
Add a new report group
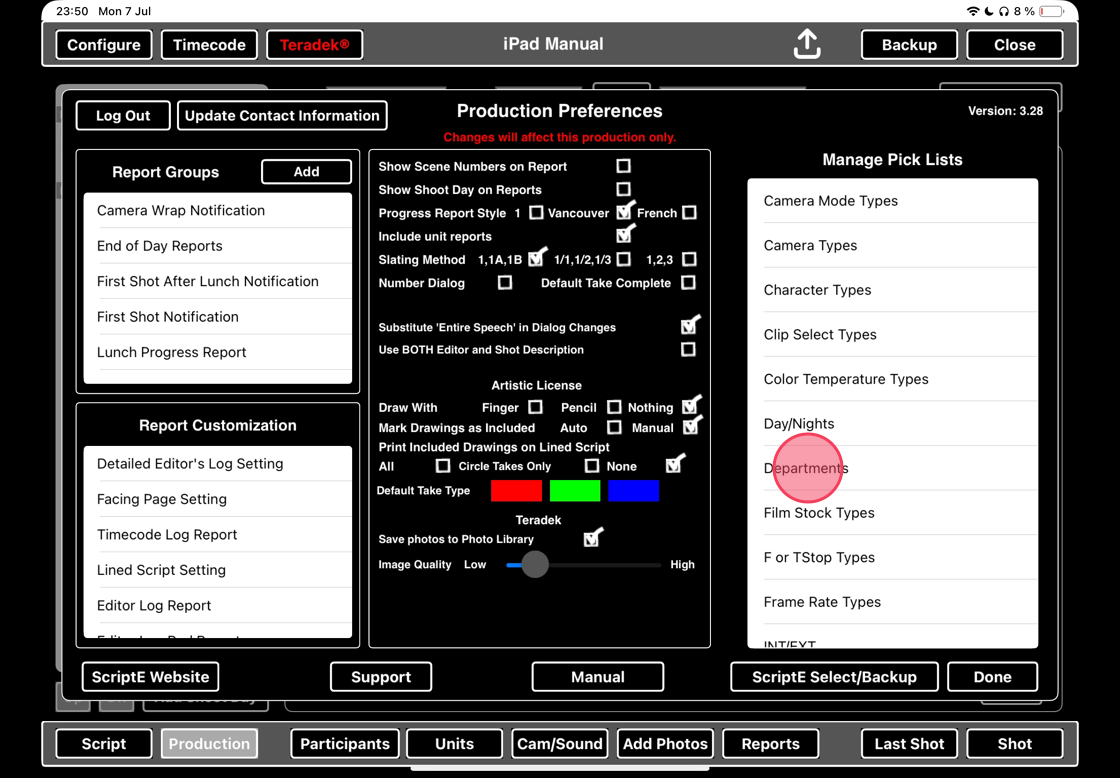pyautogui.click(x=306, y=172)
